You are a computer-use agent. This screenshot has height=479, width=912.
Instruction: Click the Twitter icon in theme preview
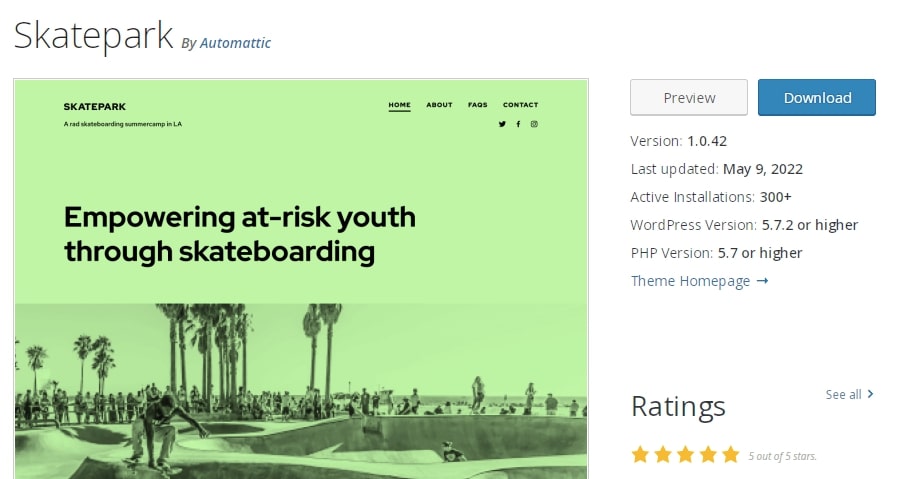502,124
